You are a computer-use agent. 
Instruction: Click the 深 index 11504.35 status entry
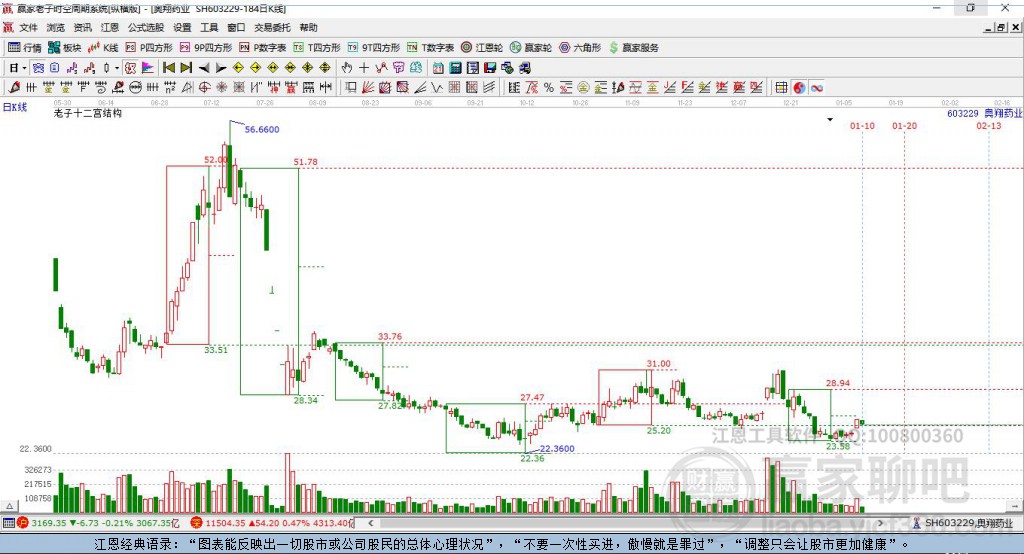coord(272,523)
